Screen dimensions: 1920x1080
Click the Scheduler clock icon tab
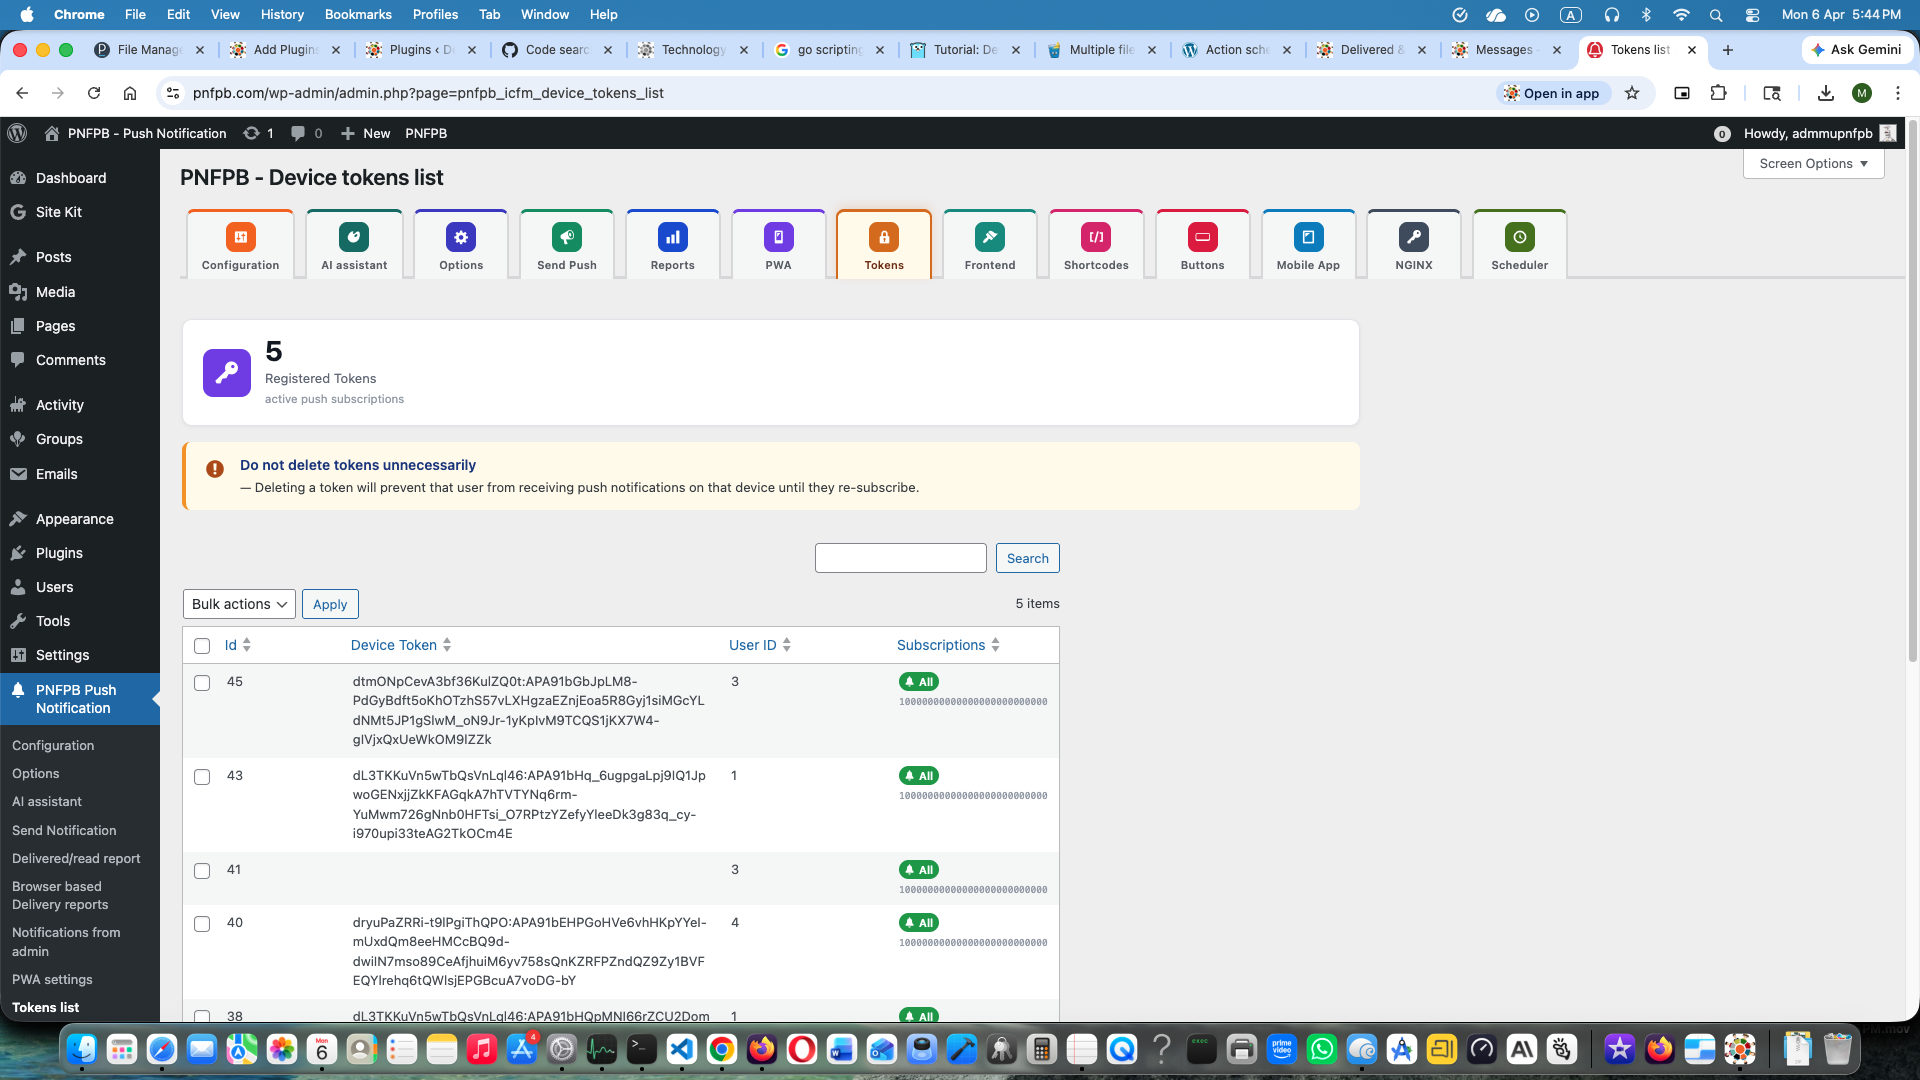(x=1519, y=238)
